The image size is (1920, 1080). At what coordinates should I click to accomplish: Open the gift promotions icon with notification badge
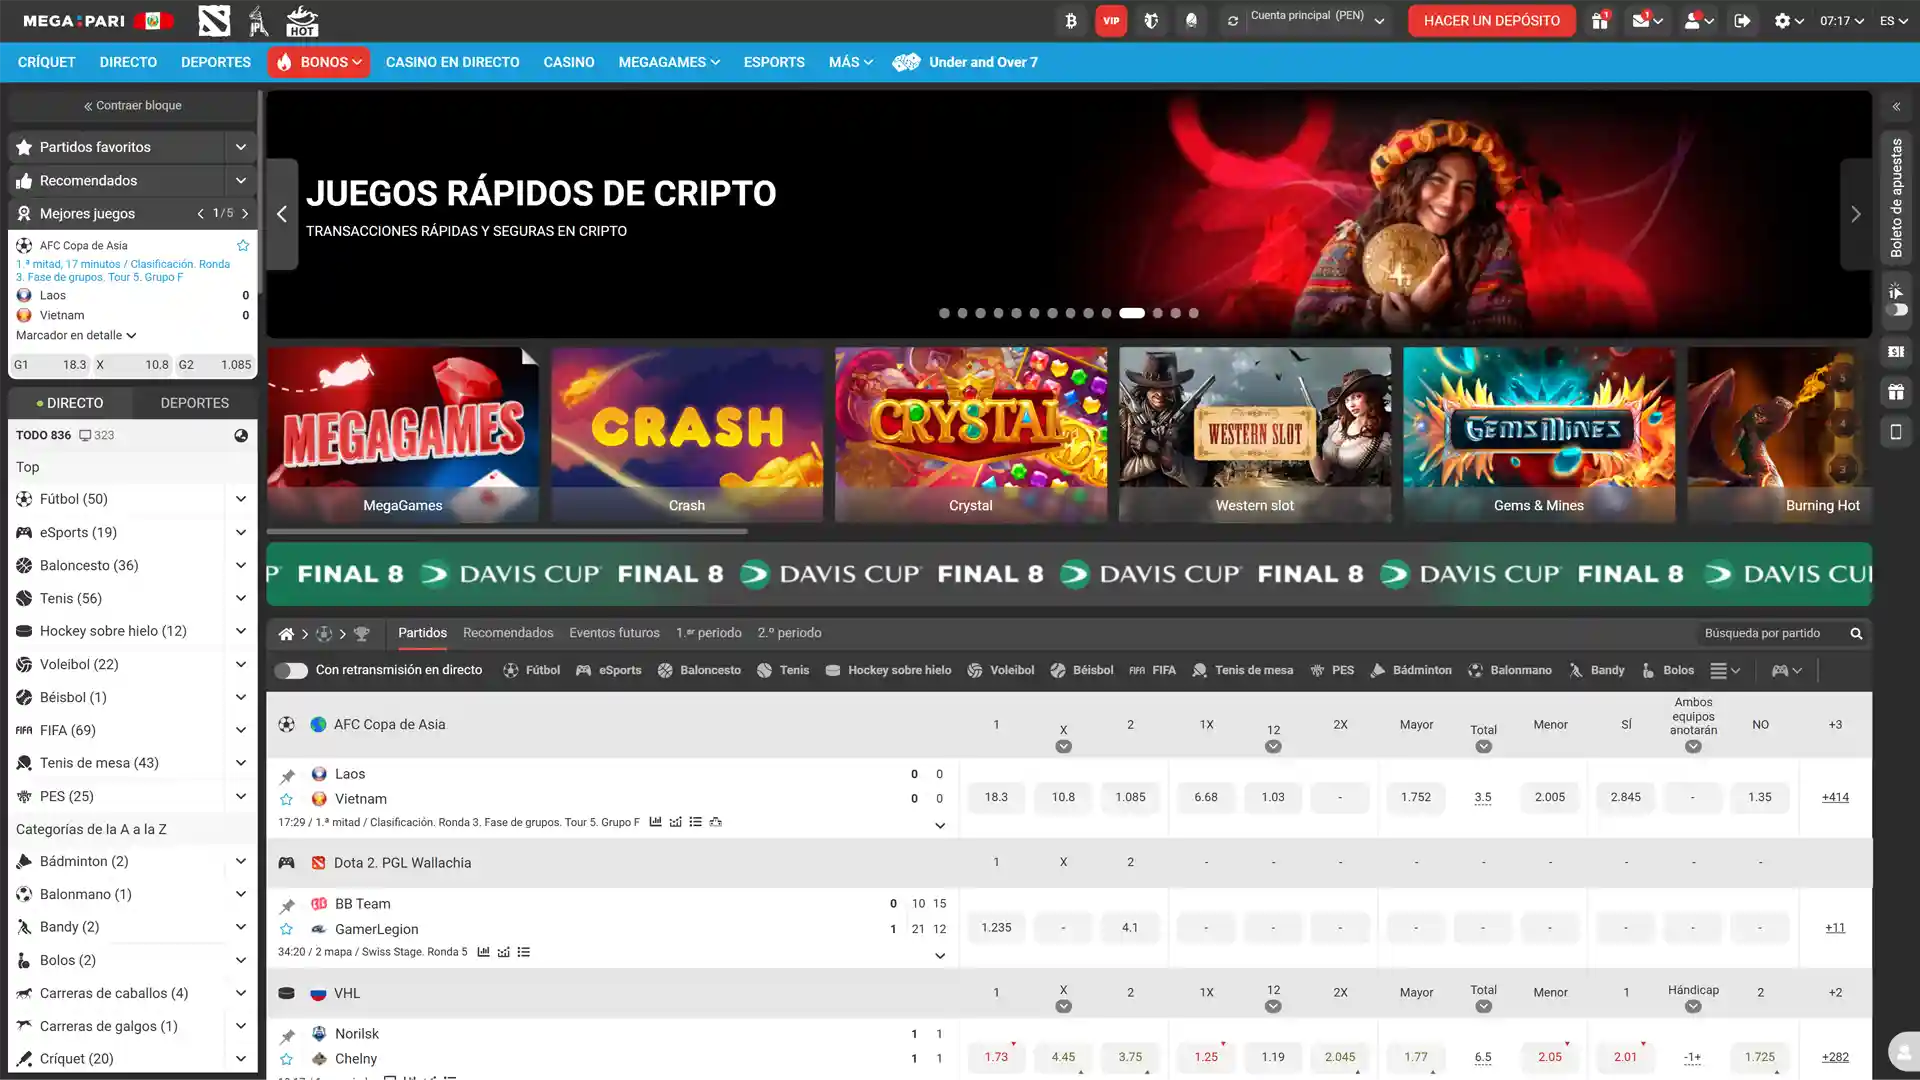click(1598, 20)
